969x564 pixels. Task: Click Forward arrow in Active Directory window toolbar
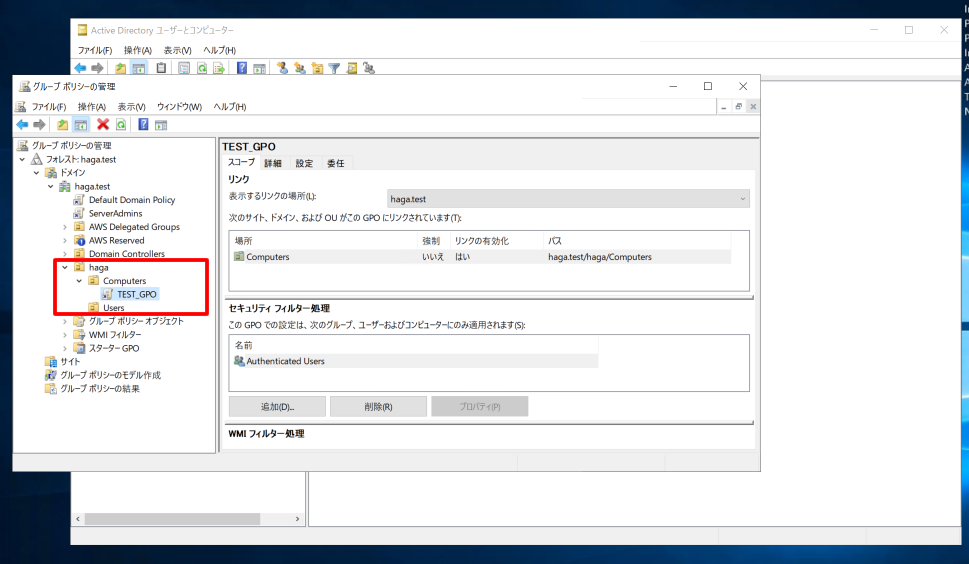click(97, 68)
